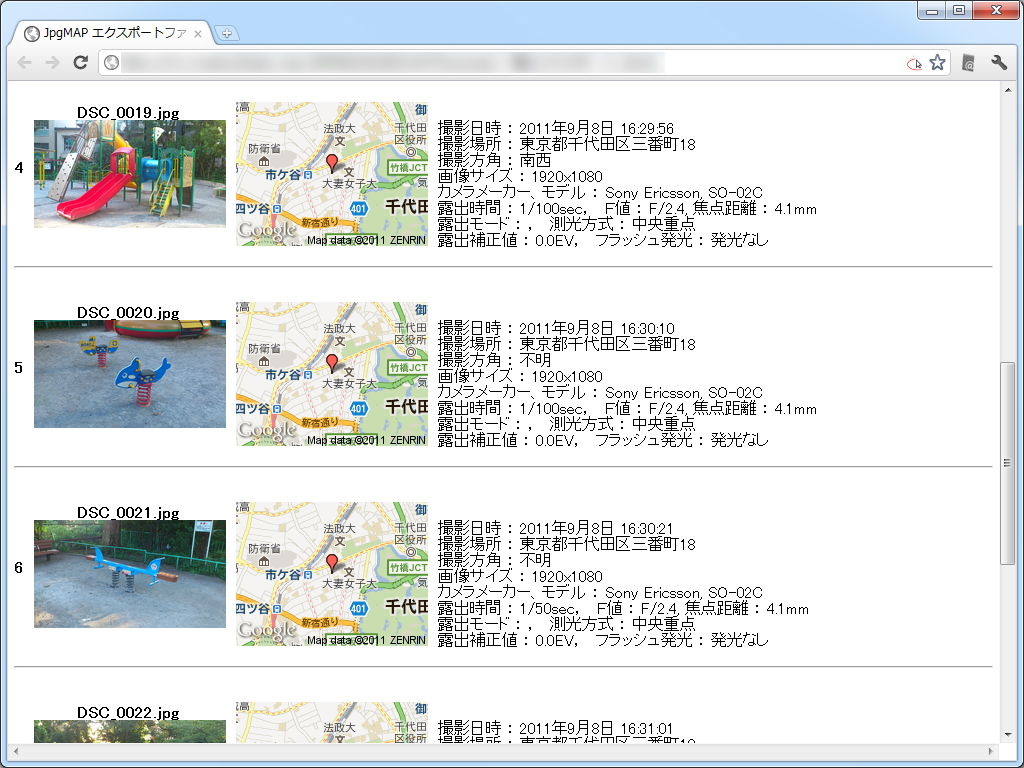Reload the JpgMAP export page
1024x768 pixels.
click(81, 62)
